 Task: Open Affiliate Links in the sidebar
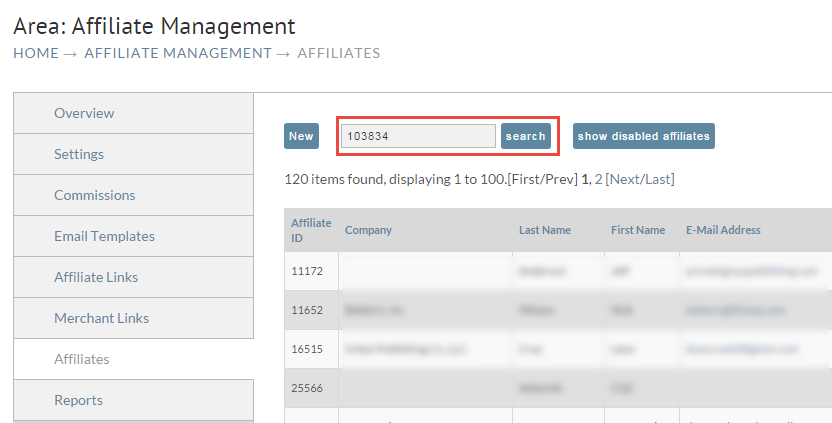tap(134, 277)
